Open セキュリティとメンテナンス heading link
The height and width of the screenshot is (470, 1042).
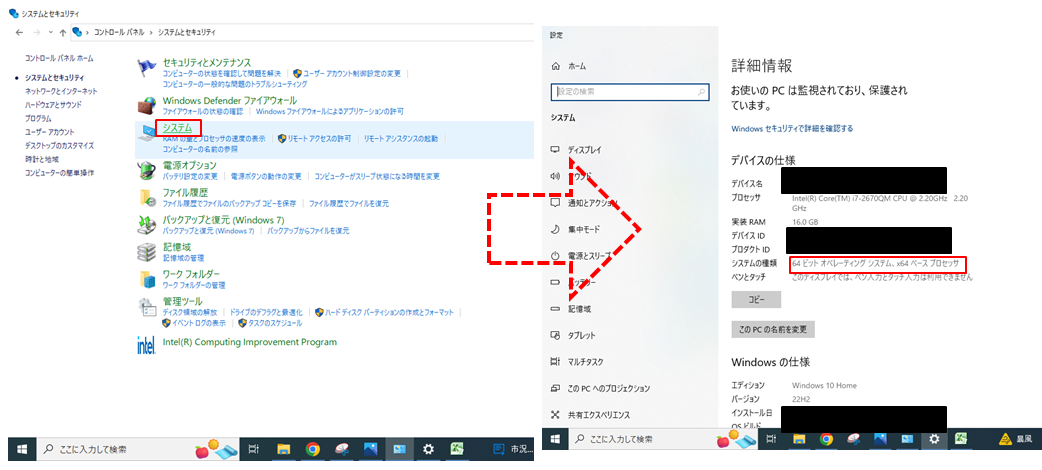(x=207, y=62)
